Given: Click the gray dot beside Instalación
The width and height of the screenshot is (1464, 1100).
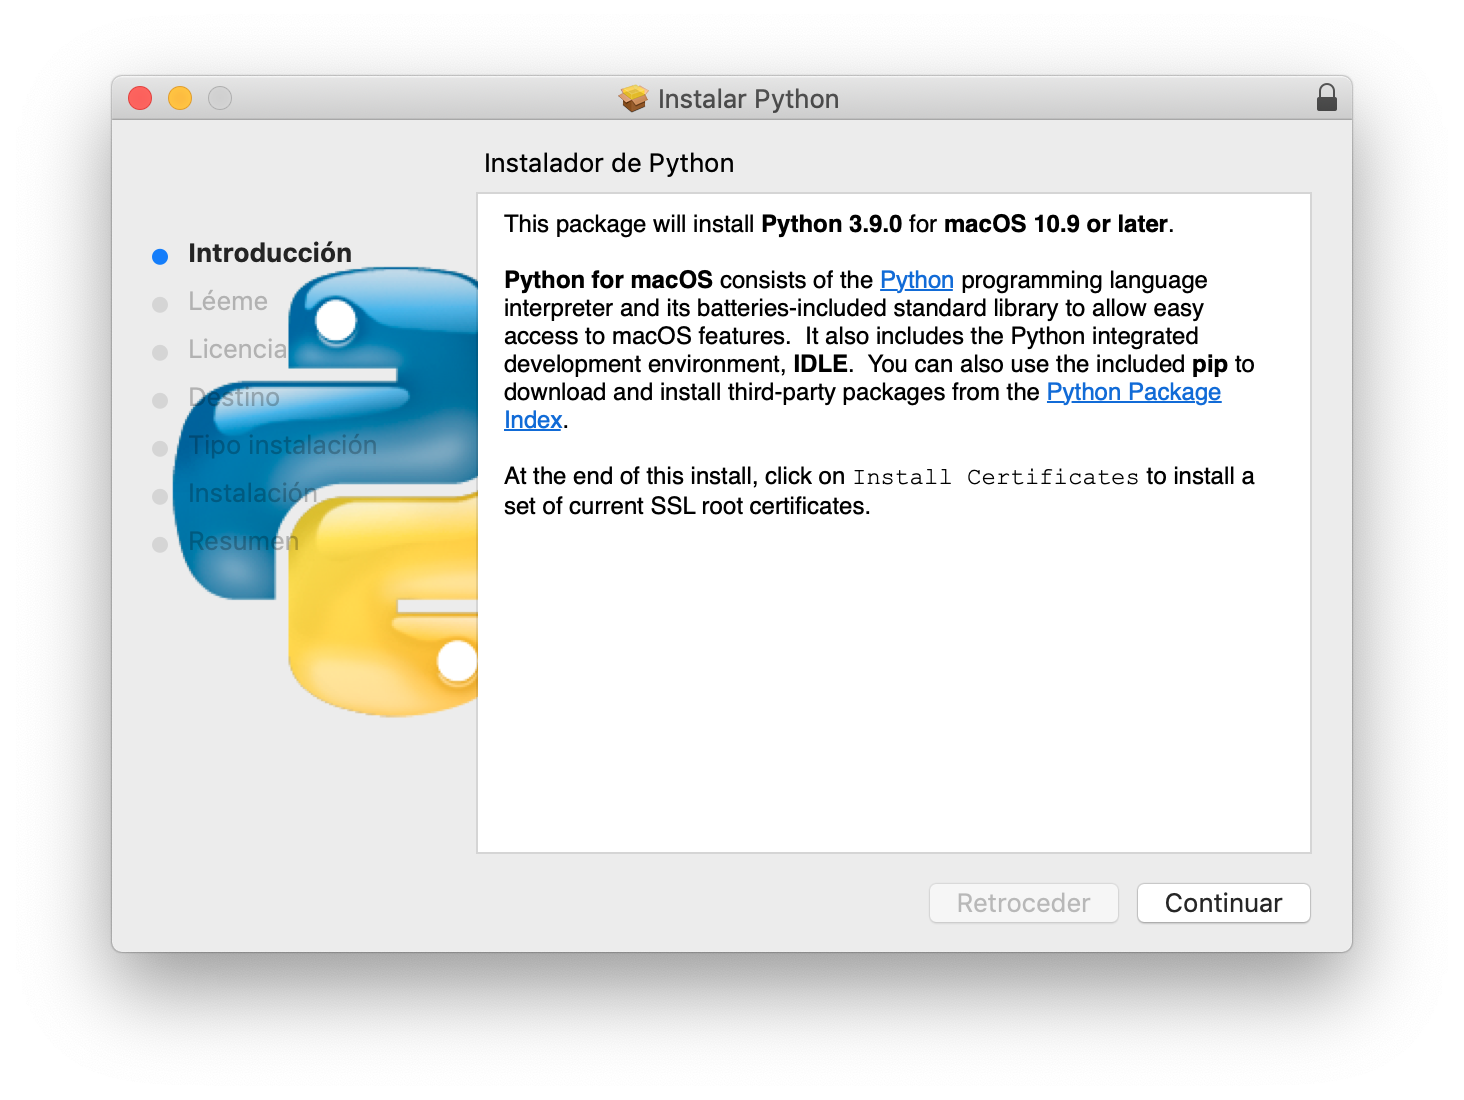Looking at the screenshot, I should [x=160, y=495].
